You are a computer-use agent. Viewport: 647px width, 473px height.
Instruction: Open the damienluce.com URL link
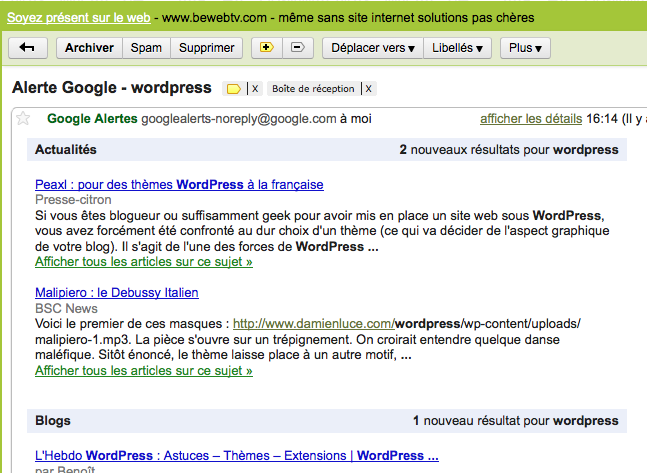coord(314,324)
